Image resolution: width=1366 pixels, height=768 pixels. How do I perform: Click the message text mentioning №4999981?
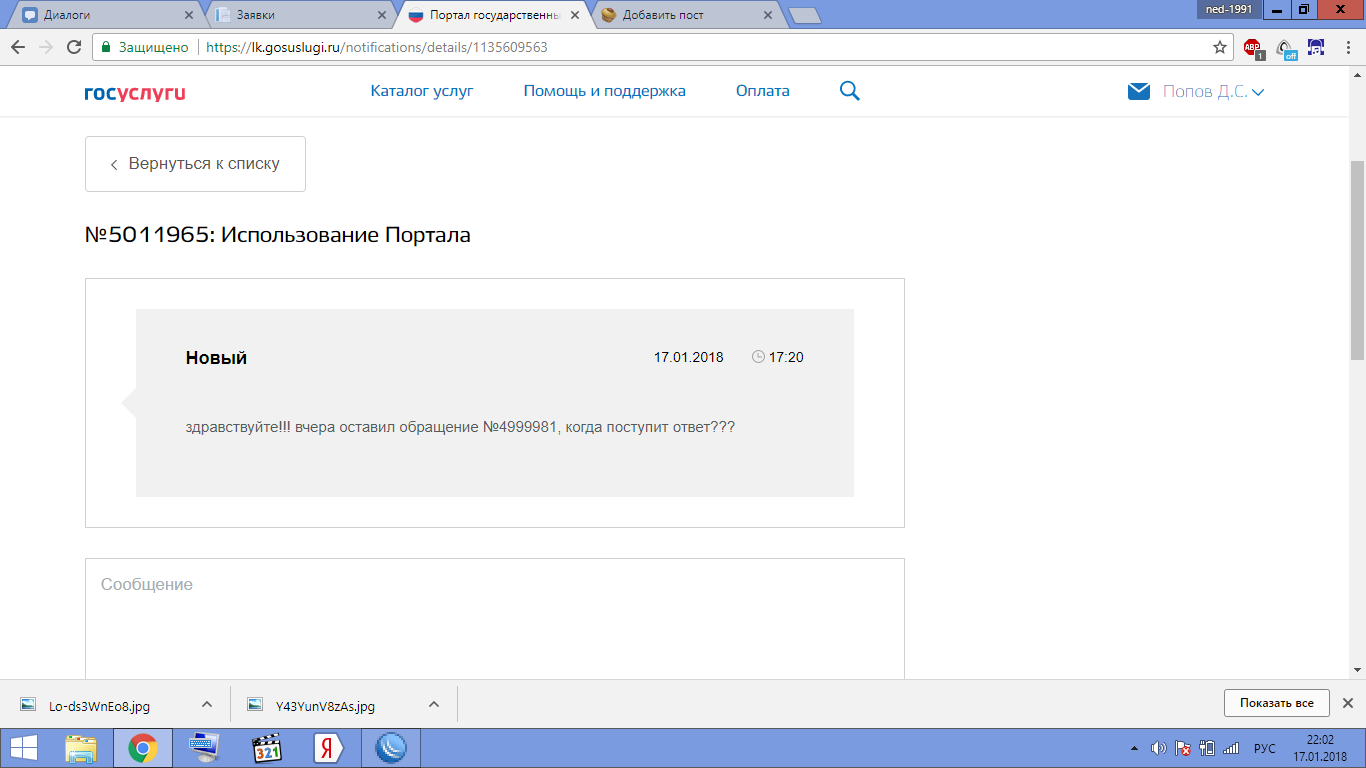coord(461,427)
